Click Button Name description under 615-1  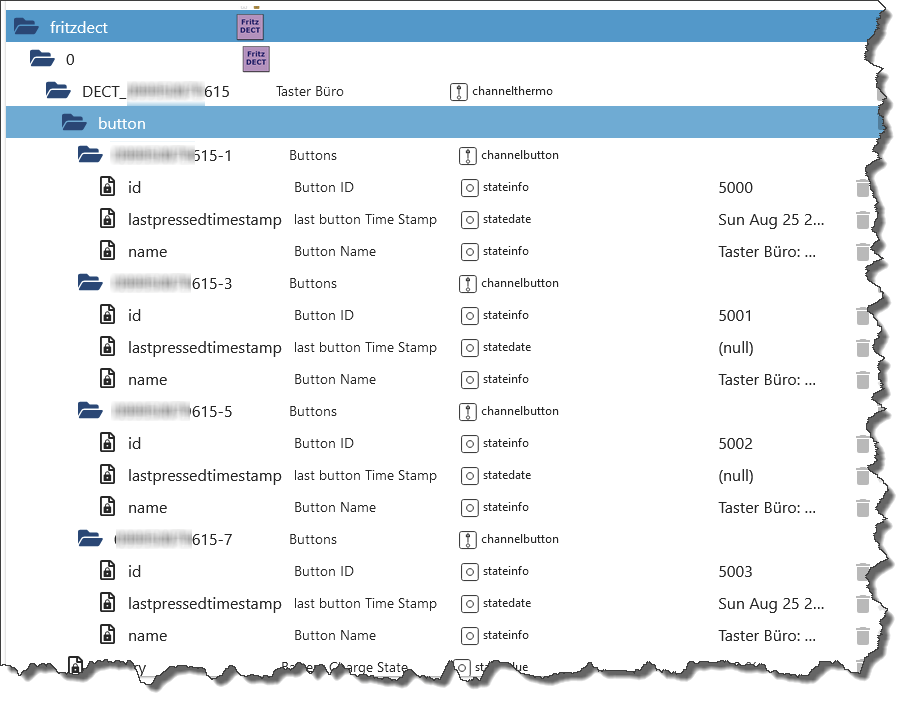[335, 252]
